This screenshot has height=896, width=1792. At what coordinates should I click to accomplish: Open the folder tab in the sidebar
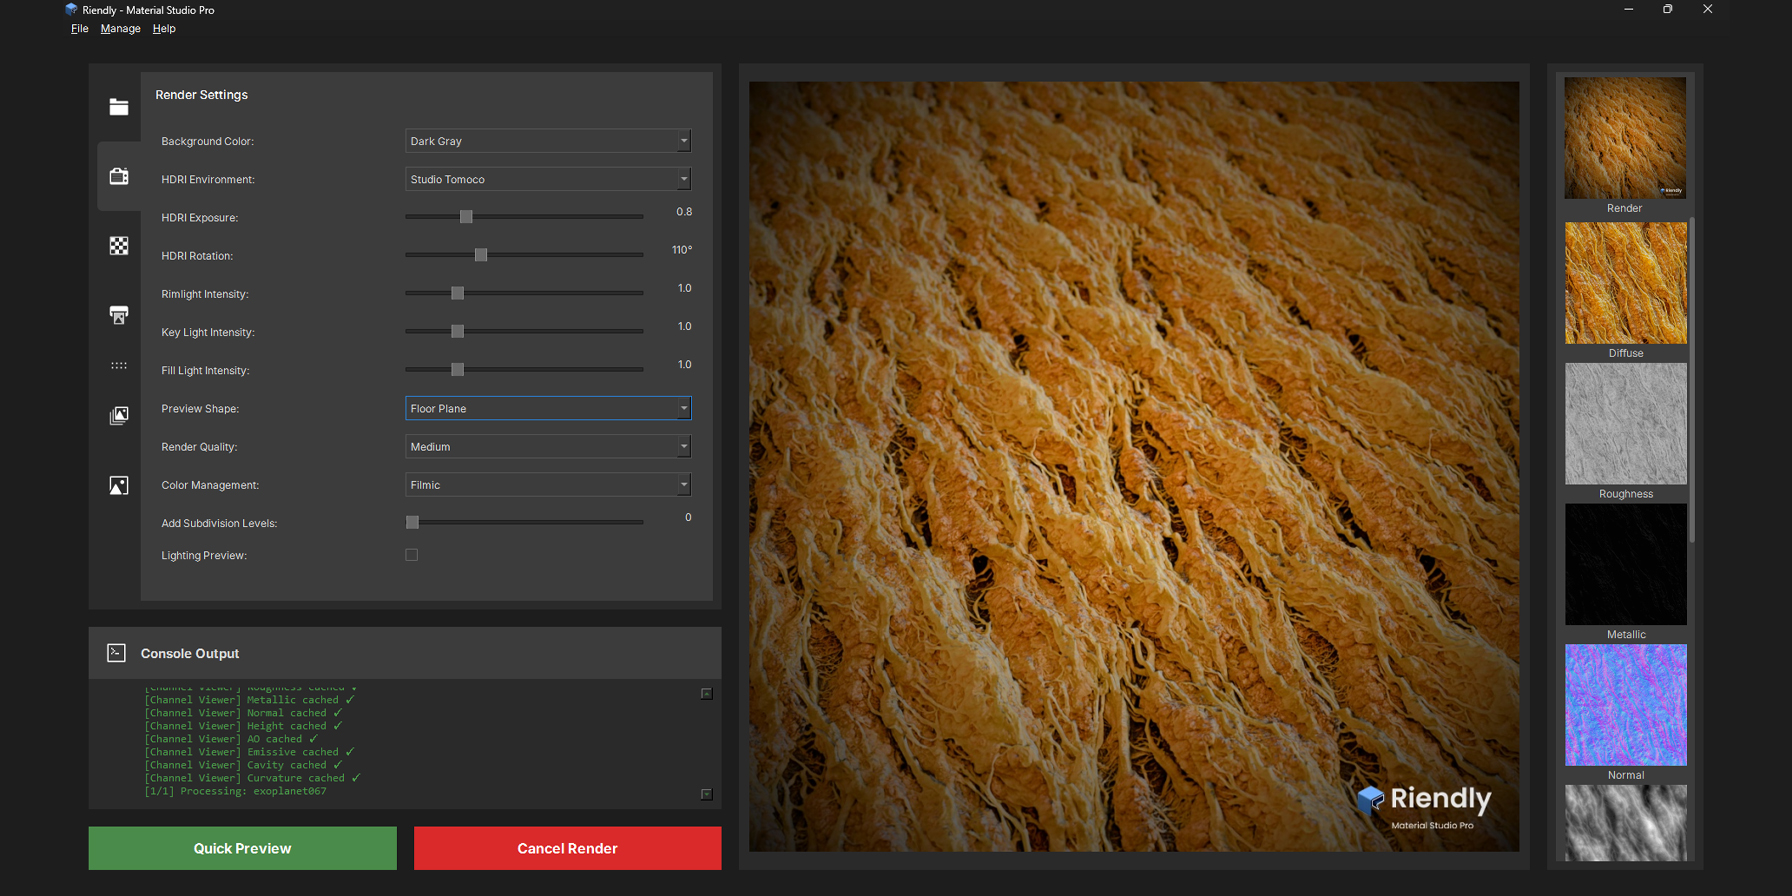pyautogui.click(x=119, y=107)
